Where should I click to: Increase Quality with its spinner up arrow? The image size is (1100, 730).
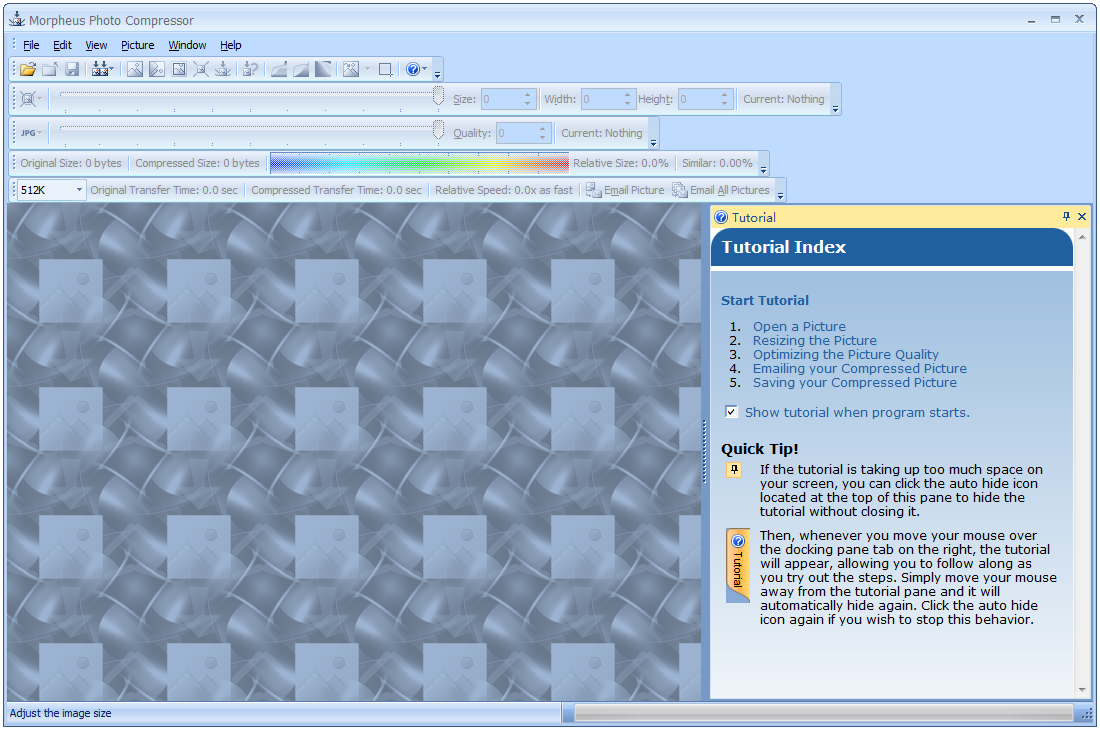tap(542, 128)
